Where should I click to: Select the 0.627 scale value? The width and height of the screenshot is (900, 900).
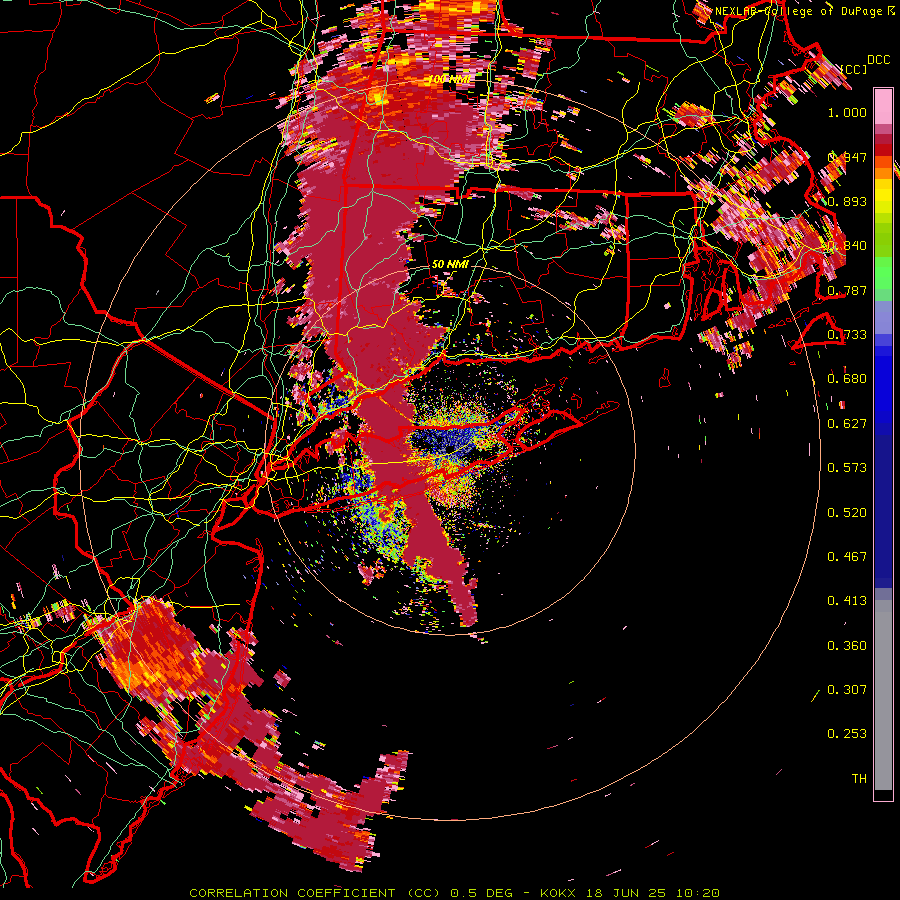tap(847, 424)
